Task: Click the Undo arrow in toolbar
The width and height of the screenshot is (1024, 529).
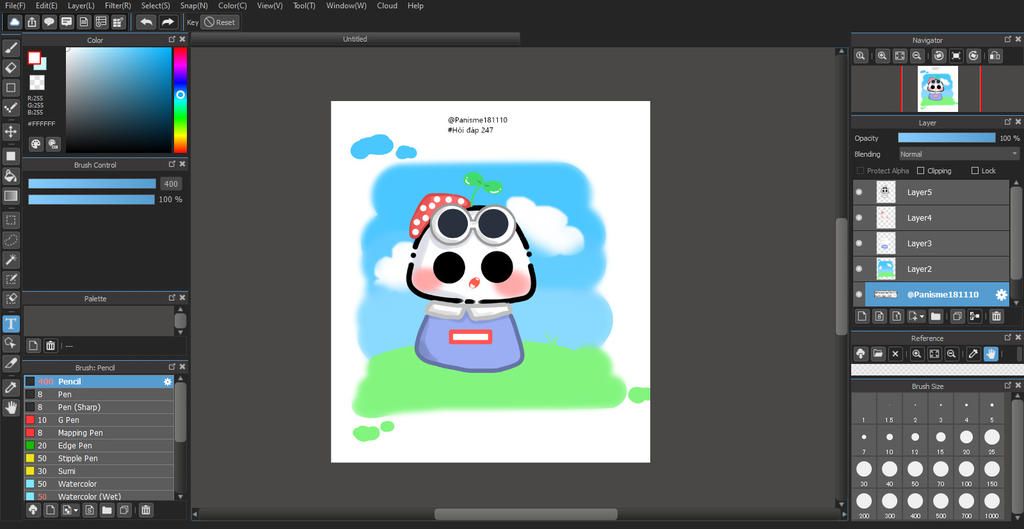Action: tap(146, 22)
